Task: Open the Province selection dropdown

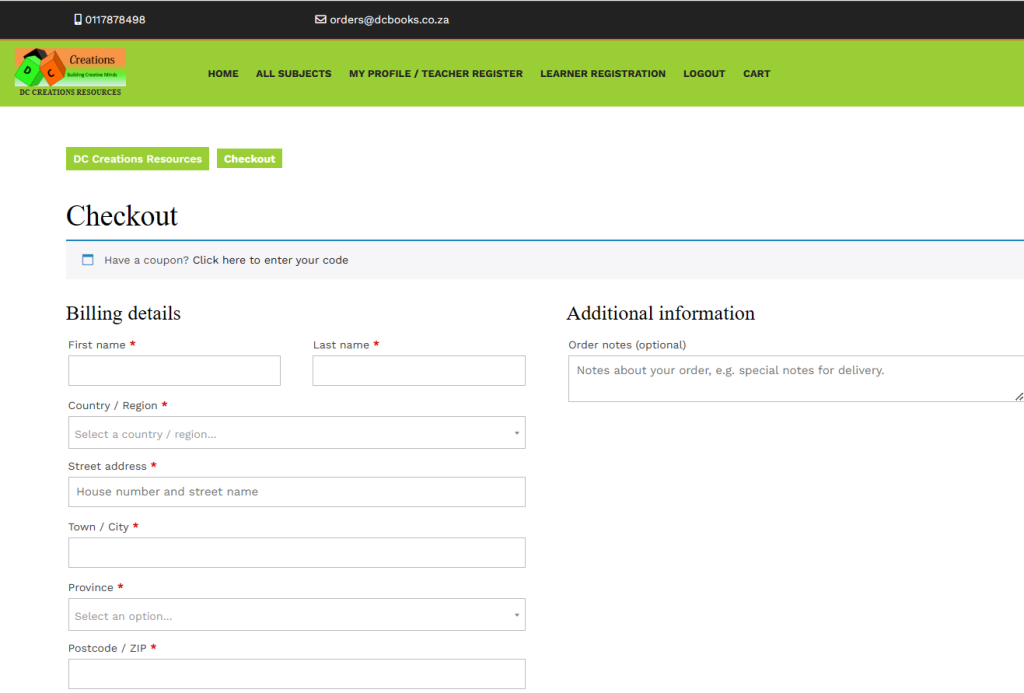Action: [x=296, y=614]
